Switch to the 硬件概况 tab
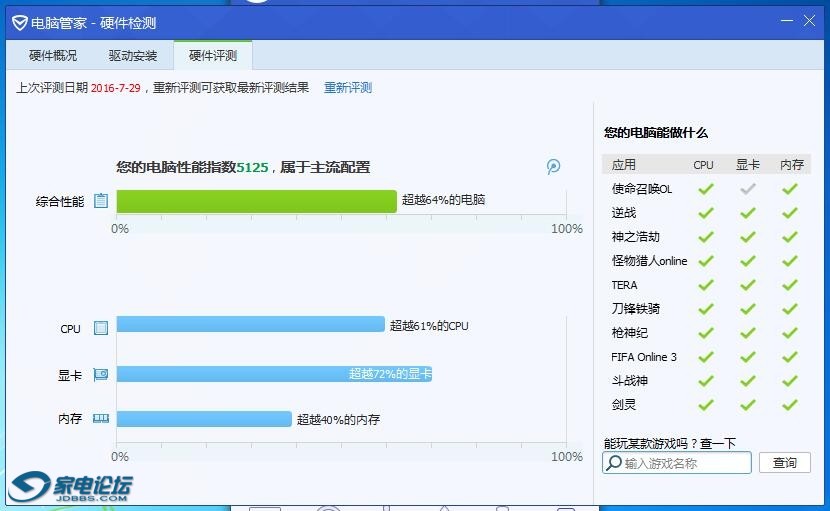 53,56
